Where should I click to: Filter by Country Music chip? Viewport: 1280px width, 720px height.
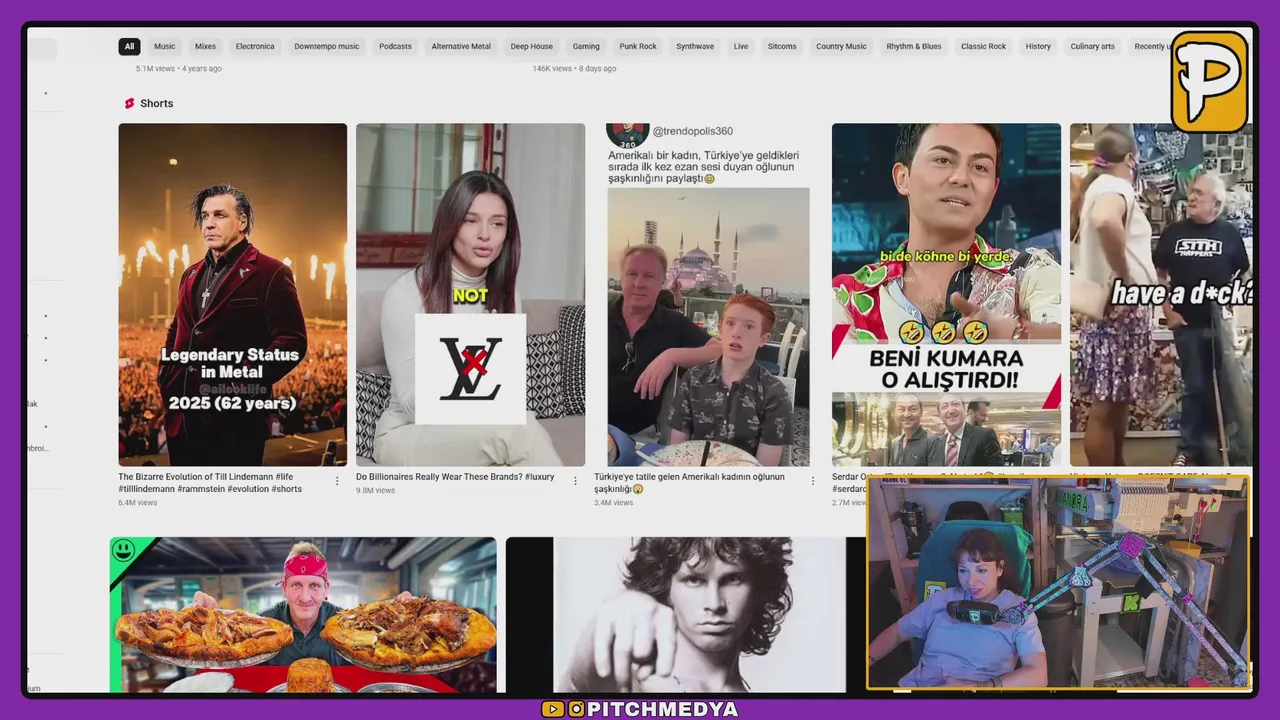click(841, 46)
